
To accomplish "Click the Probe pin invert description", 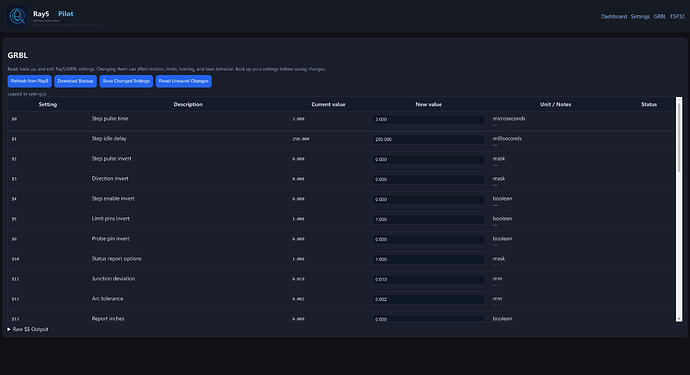I will click(110, 239).
